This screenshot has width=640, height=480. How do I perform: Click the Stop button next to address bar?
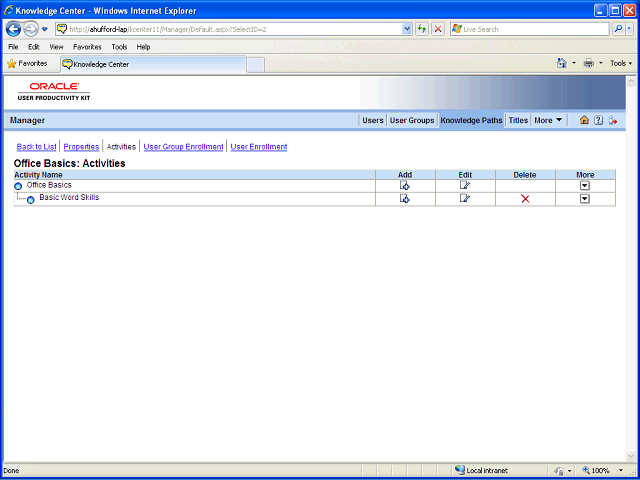438,29
